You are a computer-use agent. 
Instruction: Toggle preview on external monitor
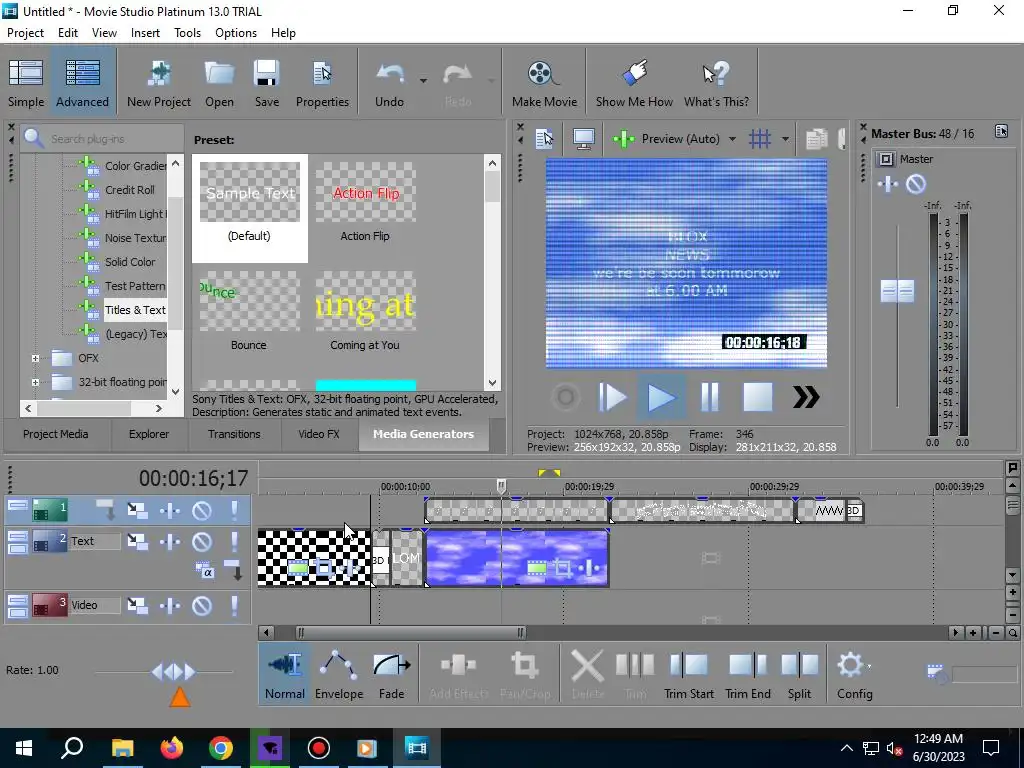tap(583, 138)
